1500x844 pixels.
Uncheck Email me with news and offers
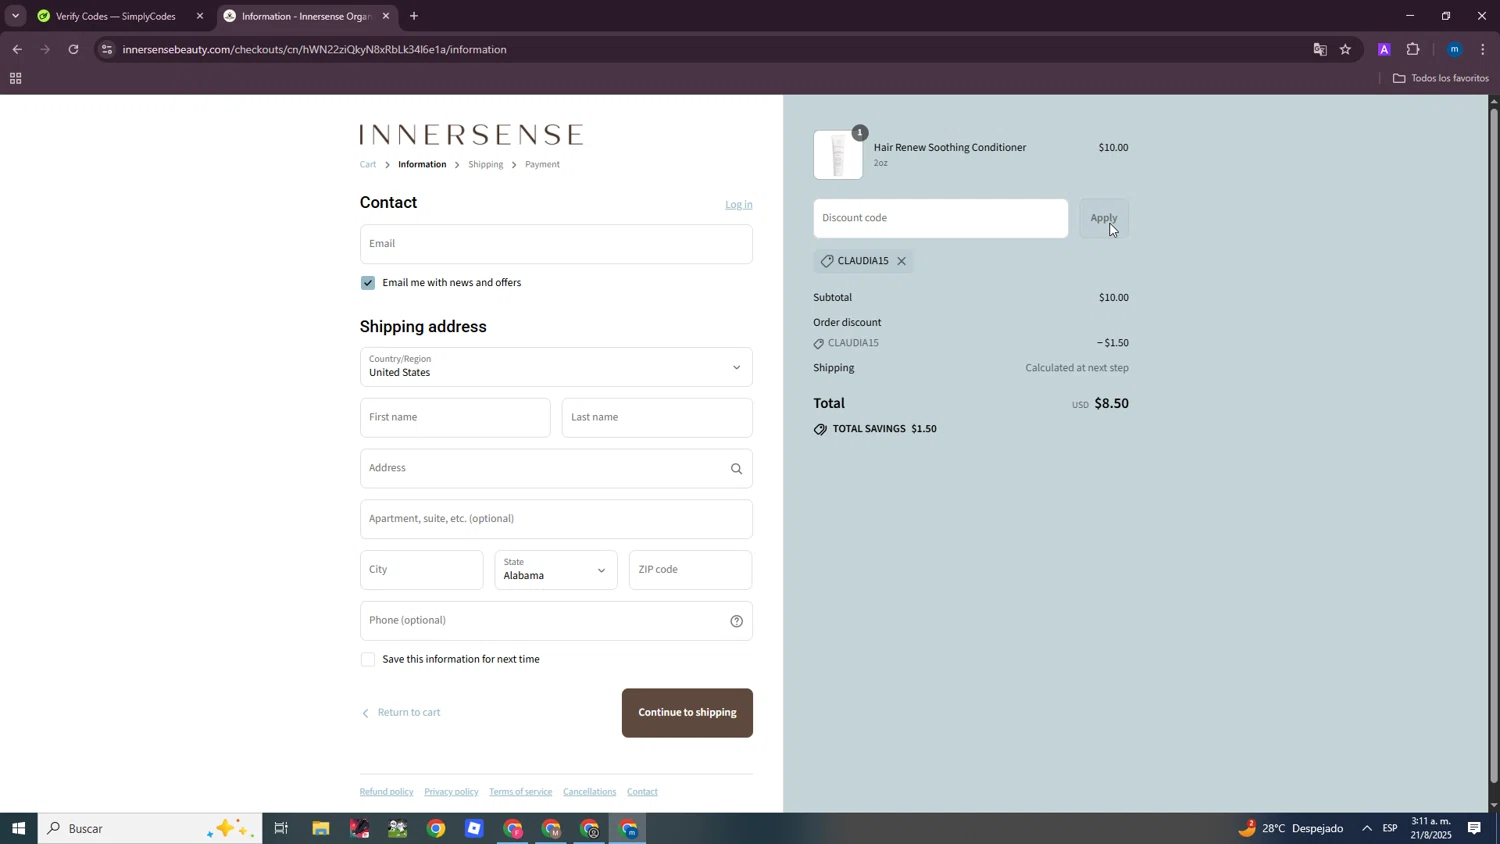[x=368, y=283]
